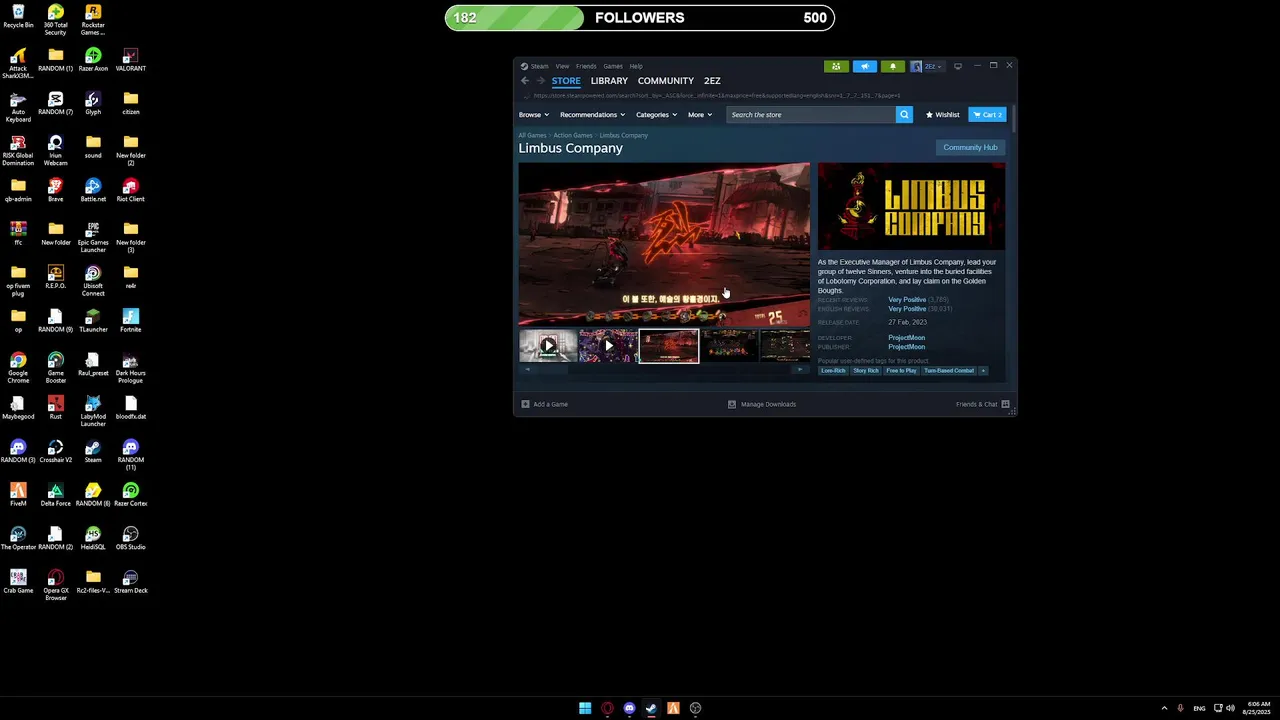The image size is (1280, 720).
Task: Expand the Browse store dropdown
Action: (533, 115)
